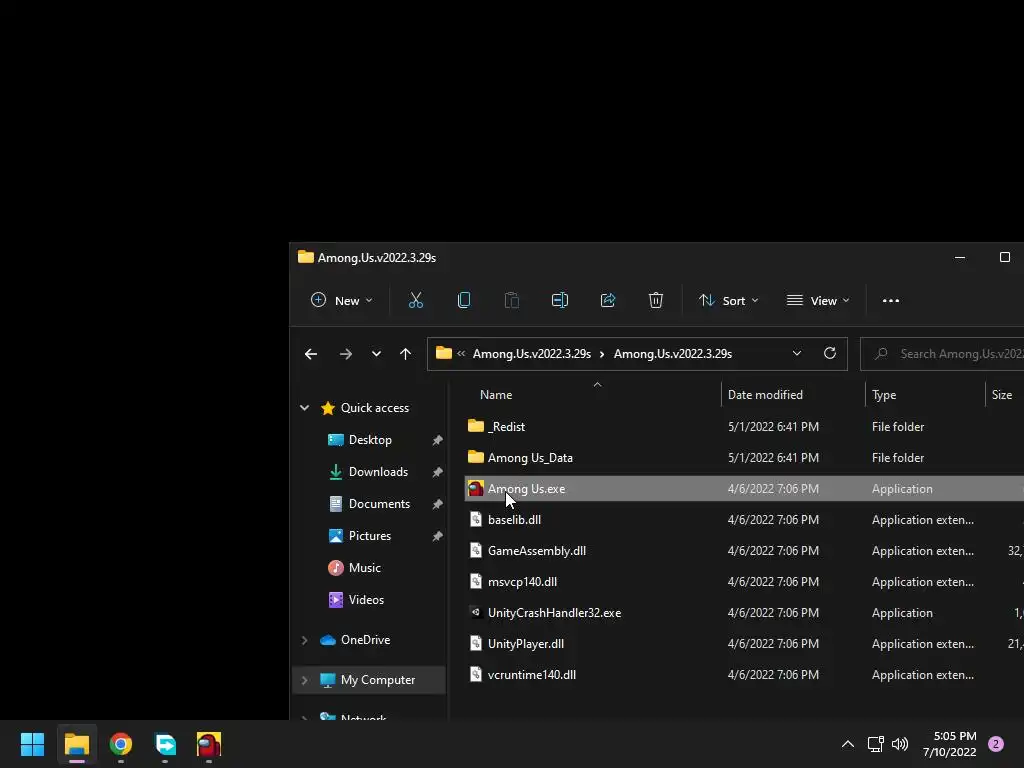This screenshot has width=1024, height=768.
Task: Select the GameAssembly.dll file
Action: (744, 551)
